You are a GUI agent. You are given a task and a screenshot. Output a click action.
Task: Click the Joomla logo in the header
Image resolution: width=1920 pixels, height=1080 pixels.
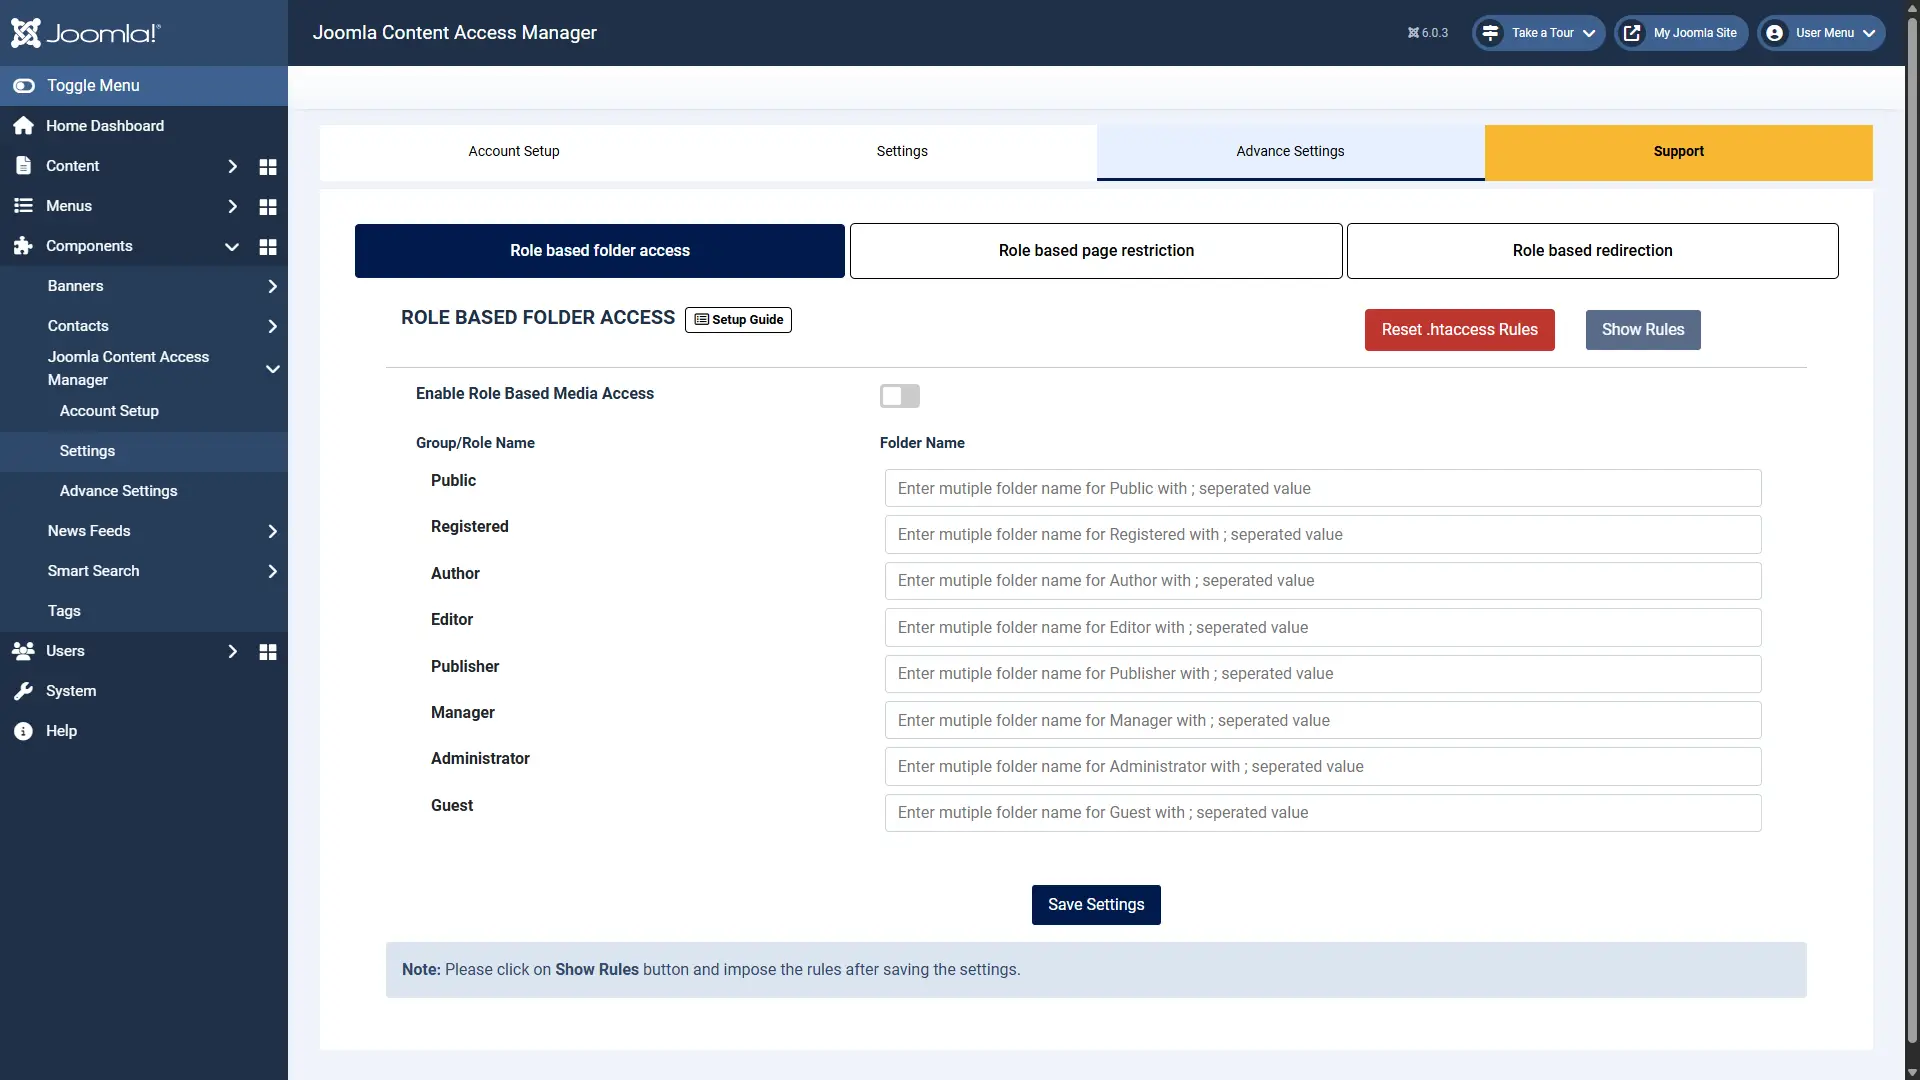click(85, 33)
